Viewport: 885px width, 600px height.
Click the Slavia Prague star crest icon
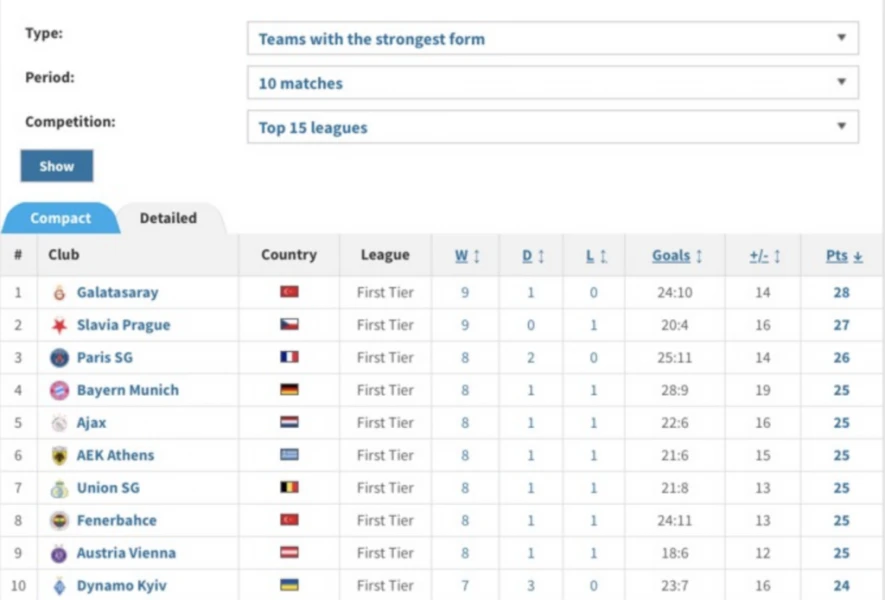pos(59,325)
